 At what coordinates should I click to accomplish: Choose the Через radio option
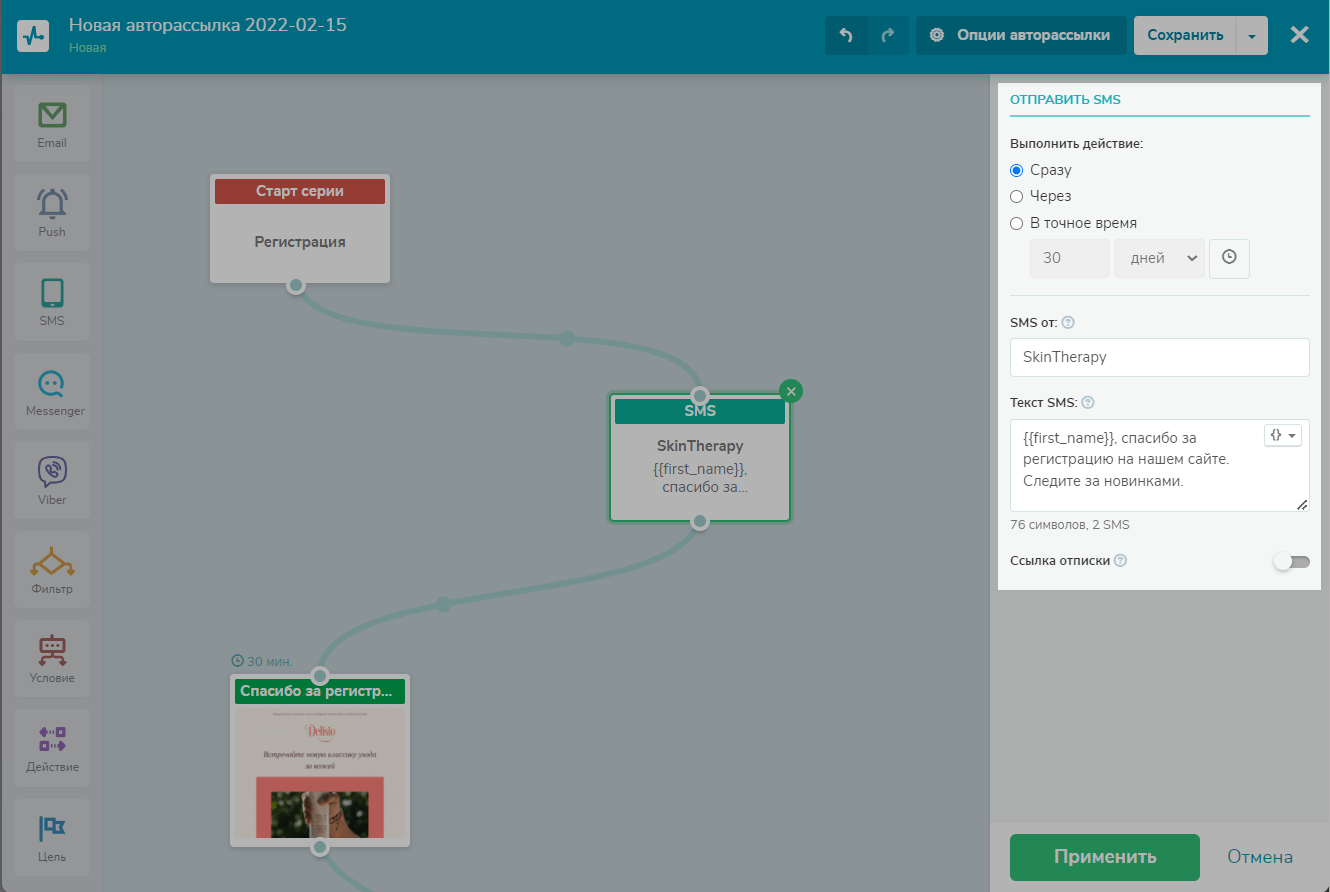tap(1017, 197)
